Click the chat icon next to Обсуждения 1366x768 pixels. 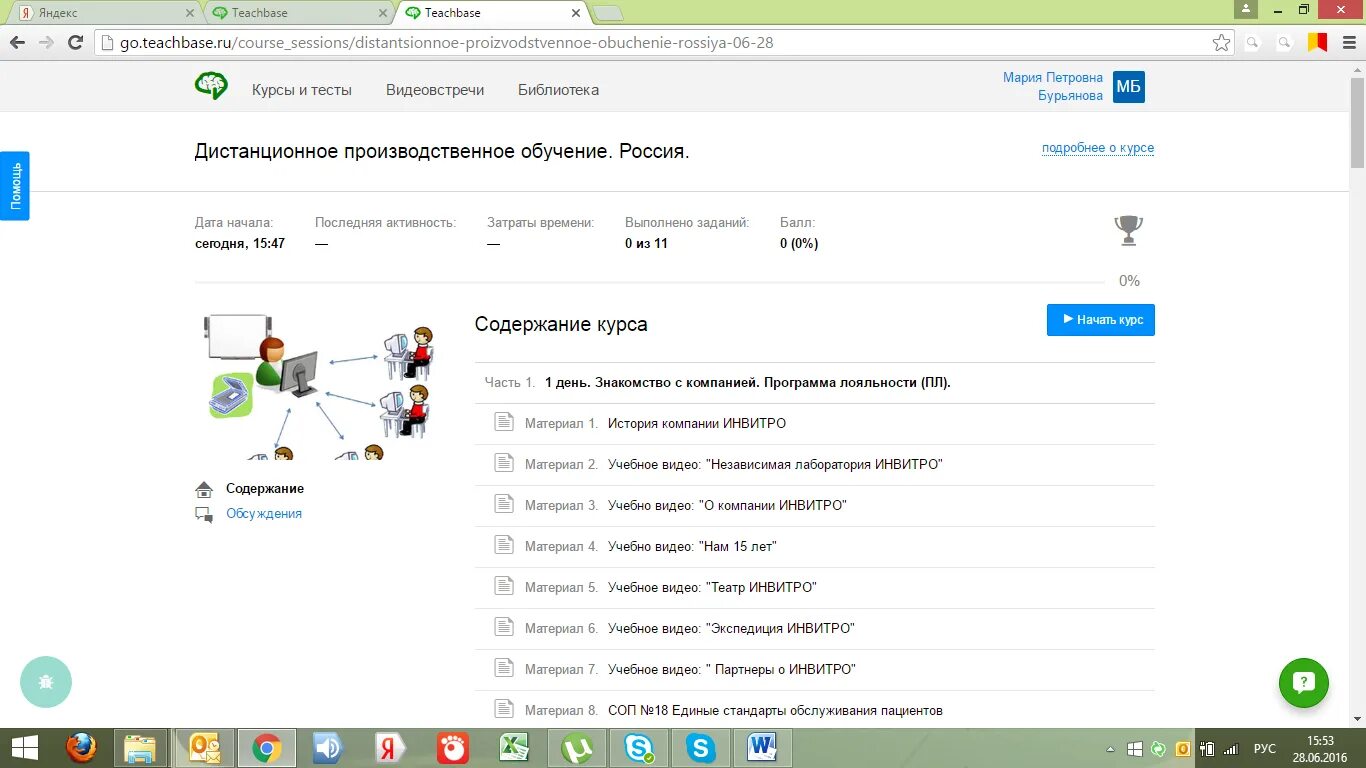(204, 514)
